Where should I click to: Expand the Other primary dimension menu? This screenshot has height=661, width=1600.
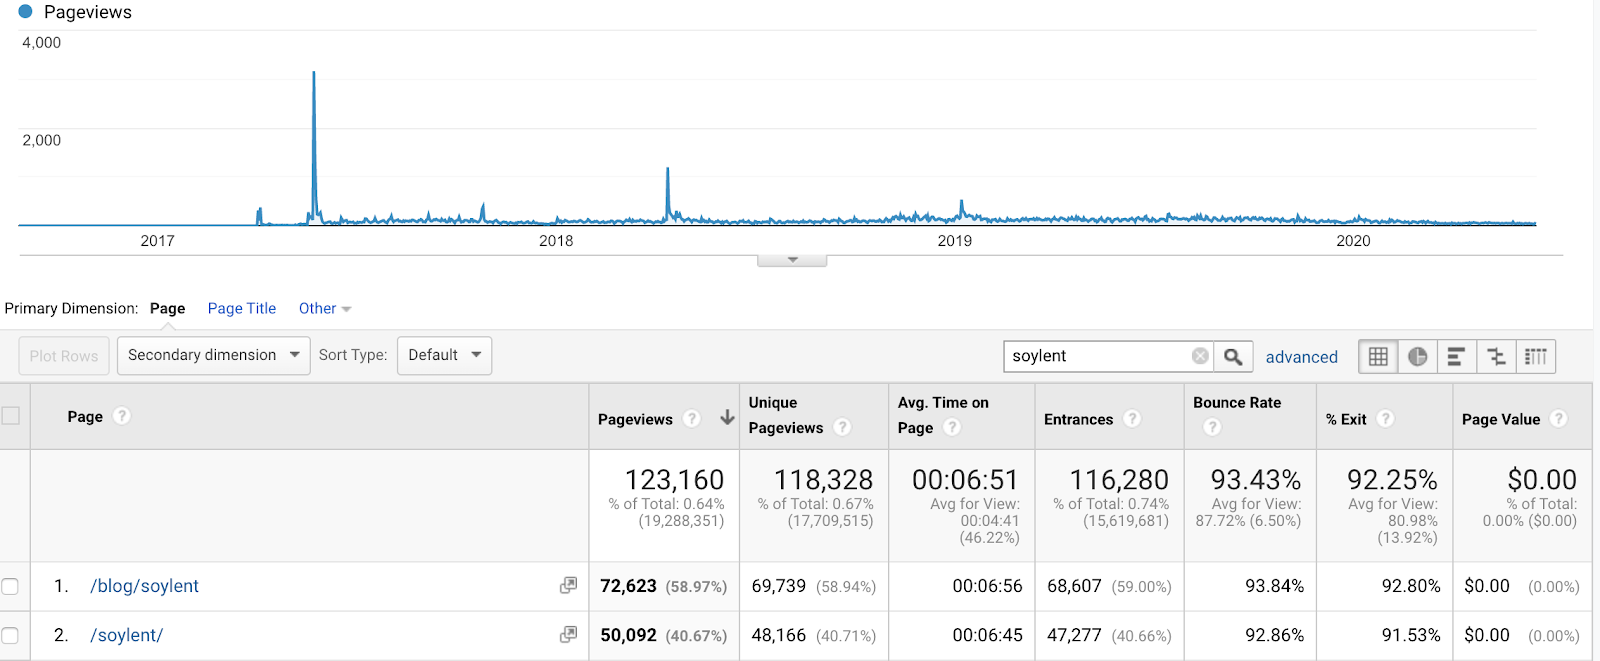(325, 308)
